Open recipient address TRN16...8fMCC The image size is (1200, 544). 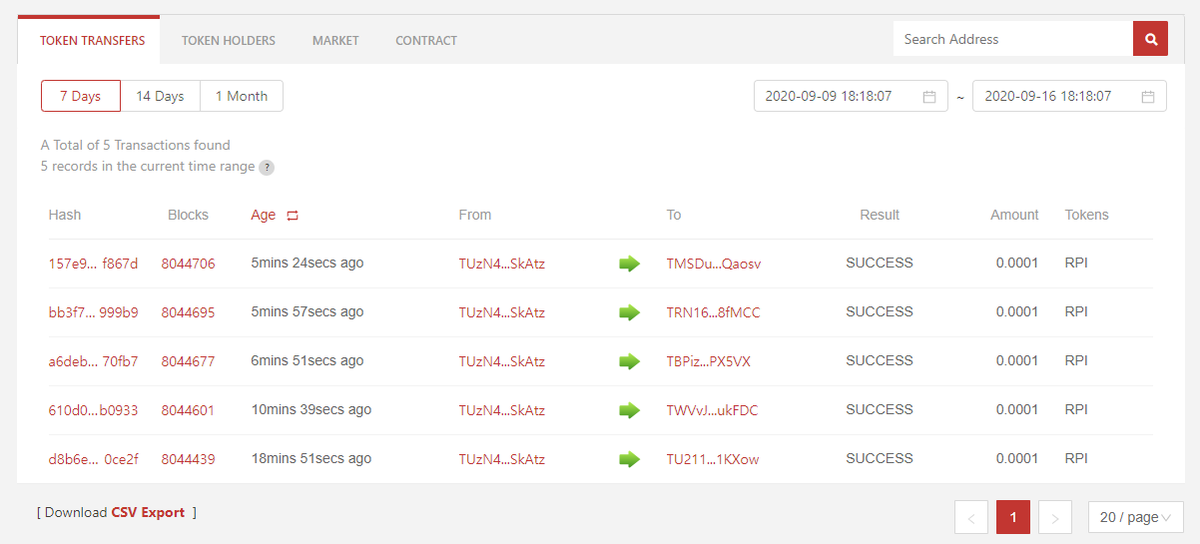click(713, 313)
